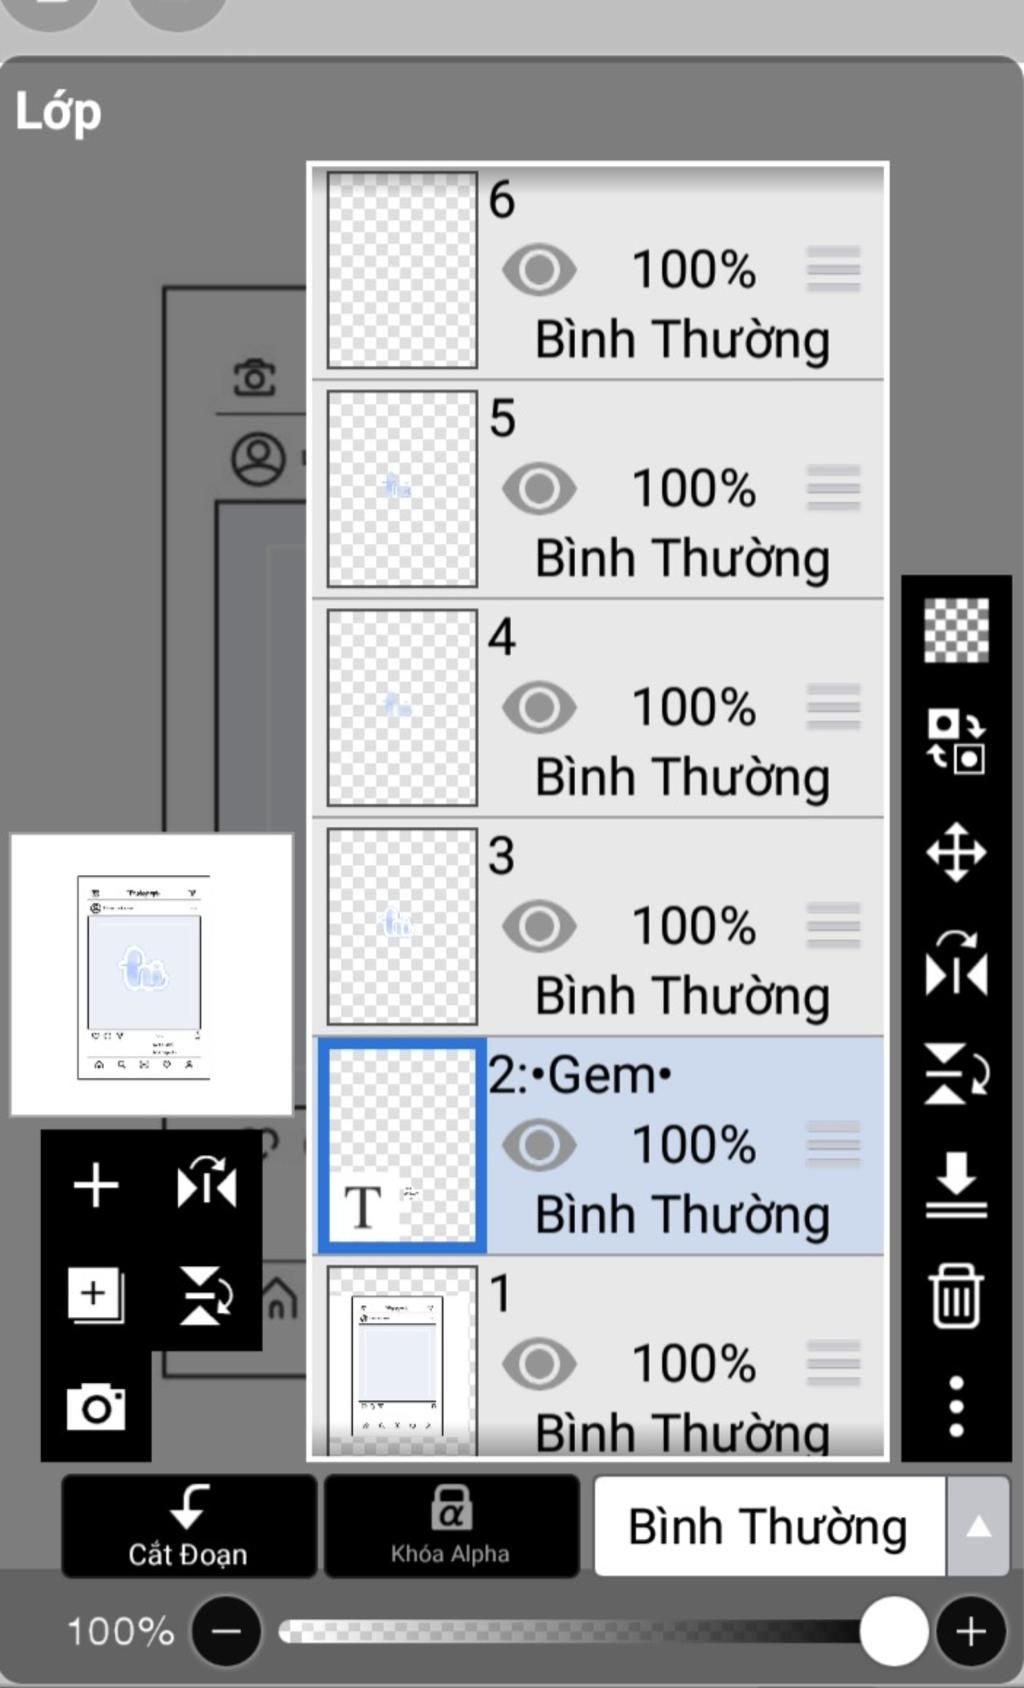The height and width of the screenshot is (1688, 1024).
Task: Tap the checkerboard transparency icon
Action: [x=956, y=630]
